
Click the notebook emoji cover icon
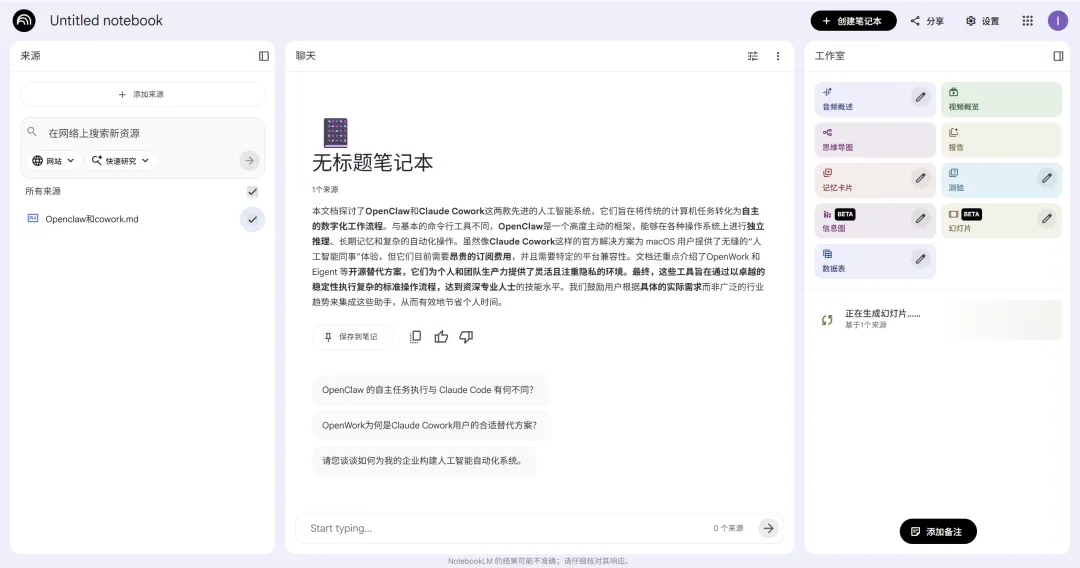click(335, 132)
